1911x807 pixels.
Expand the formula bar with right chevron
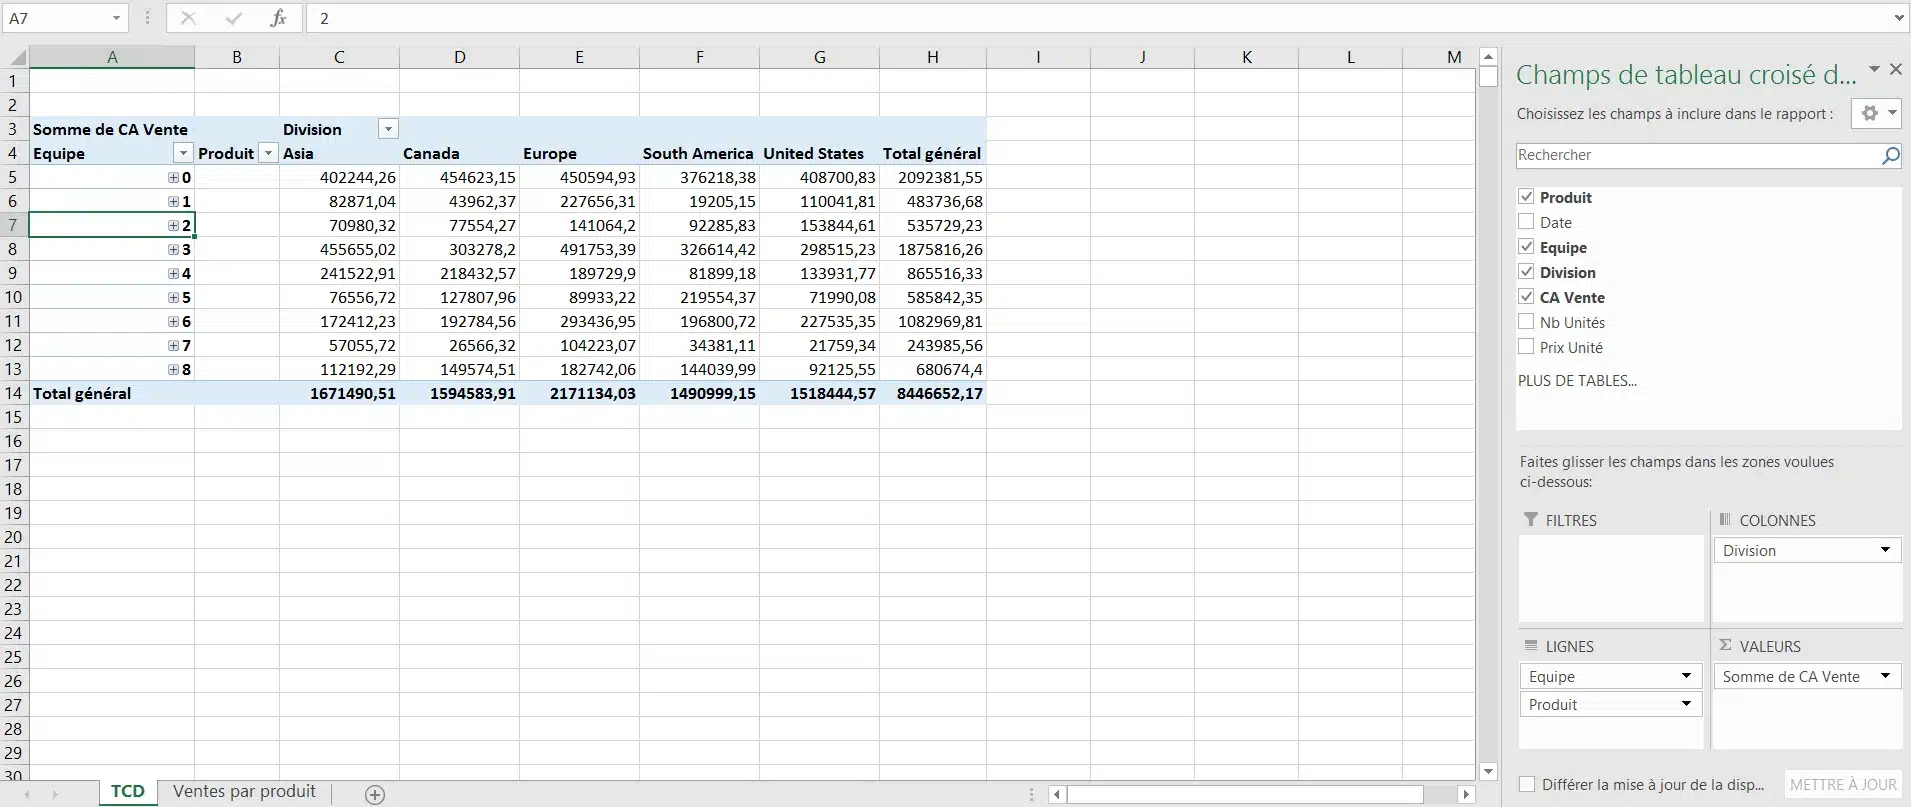1899,18
